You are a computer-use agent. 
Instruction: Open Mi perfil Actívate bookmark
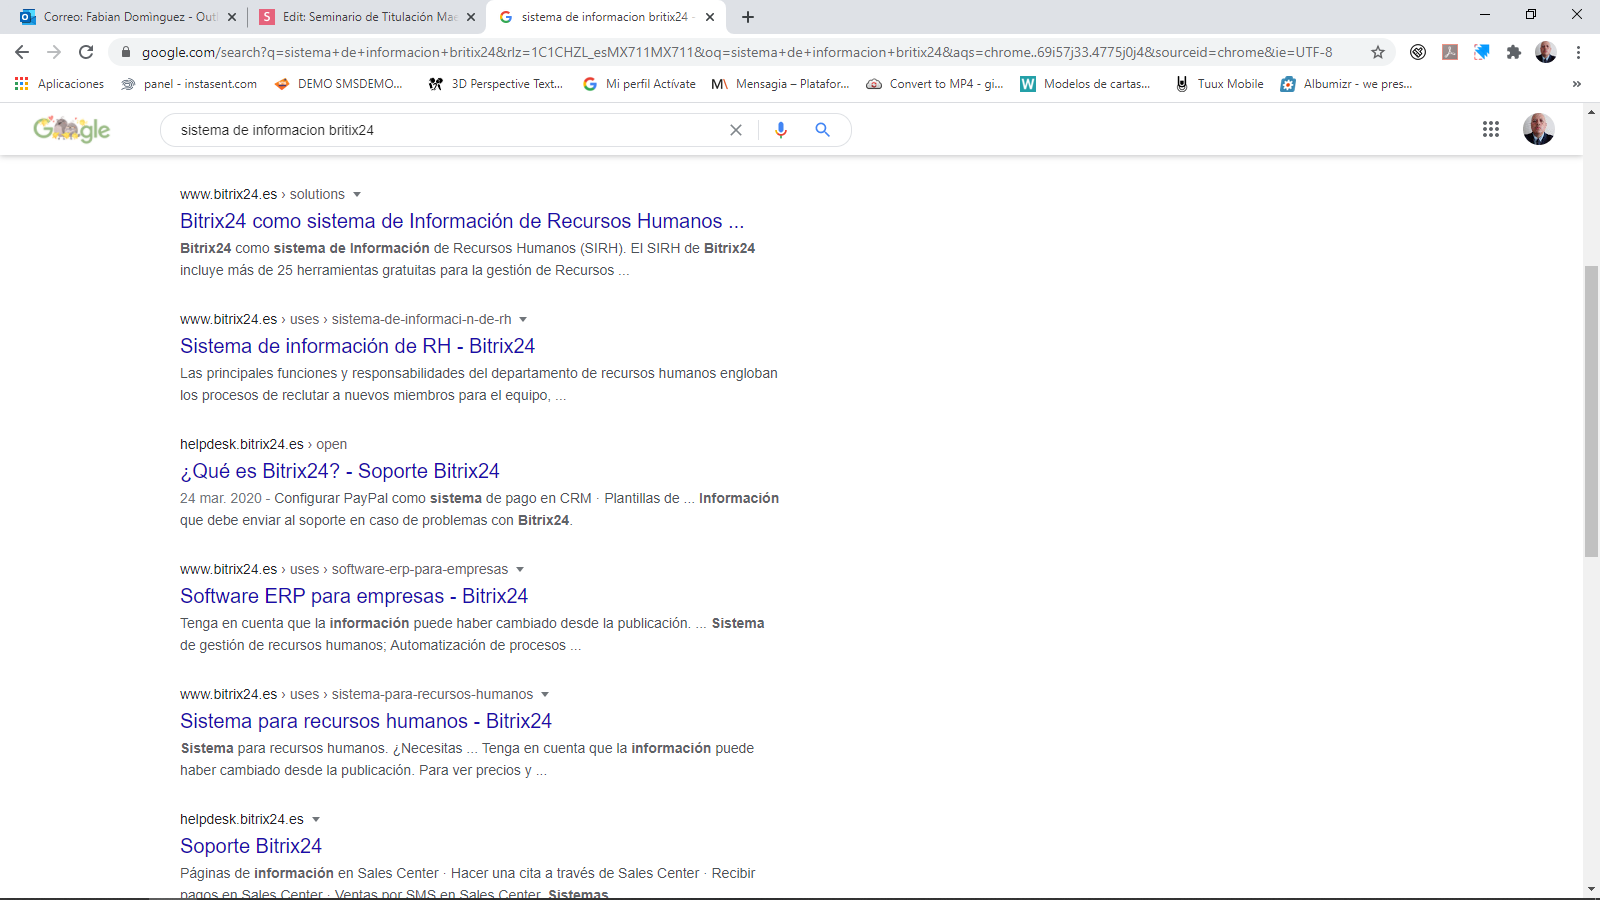pyautogui.click(x=639, y=84)
